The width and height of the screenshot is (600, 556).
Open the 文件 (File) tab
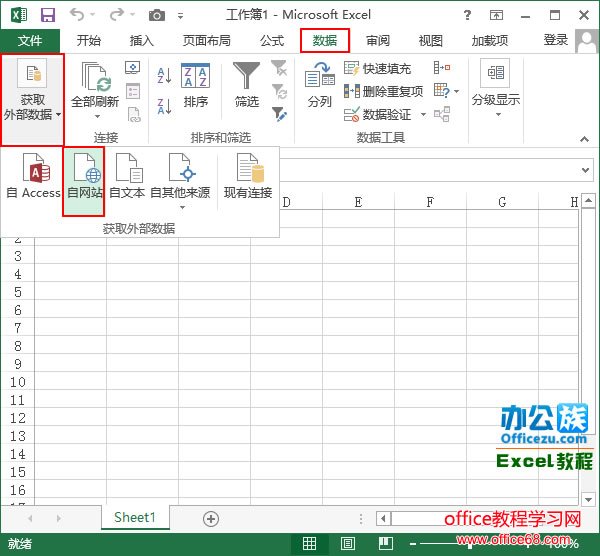(x=30, y=41)
